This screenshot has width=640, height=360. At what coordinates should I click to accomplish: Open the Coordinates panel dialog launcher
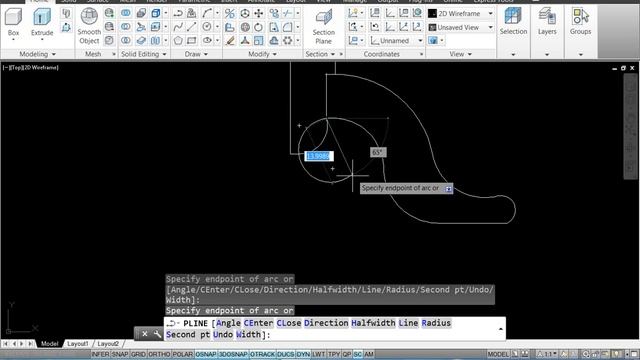421,54
